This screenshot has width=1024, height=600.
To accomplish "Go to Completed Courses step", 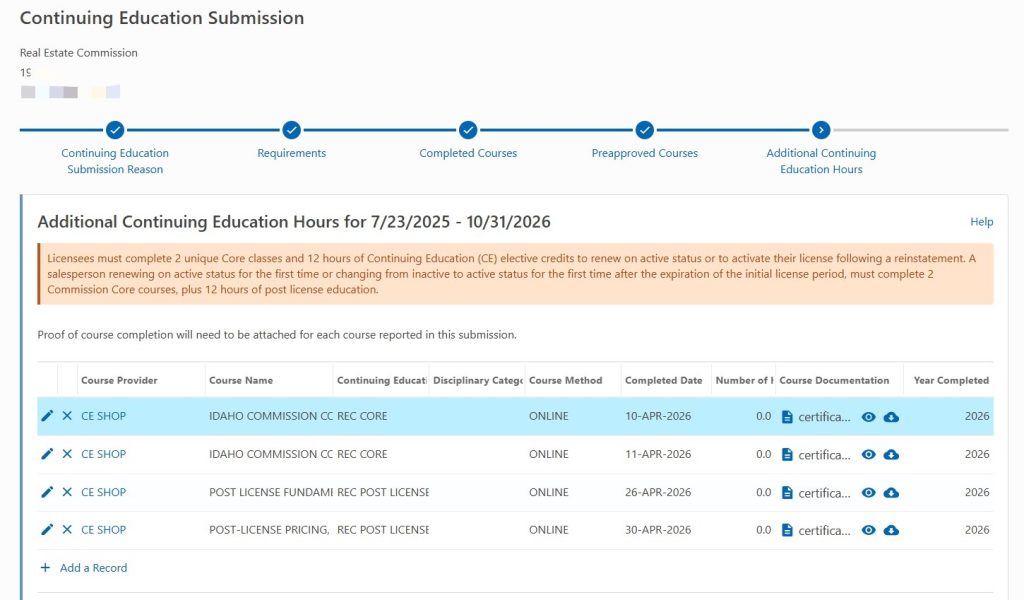I will click(x=468, y=153).
